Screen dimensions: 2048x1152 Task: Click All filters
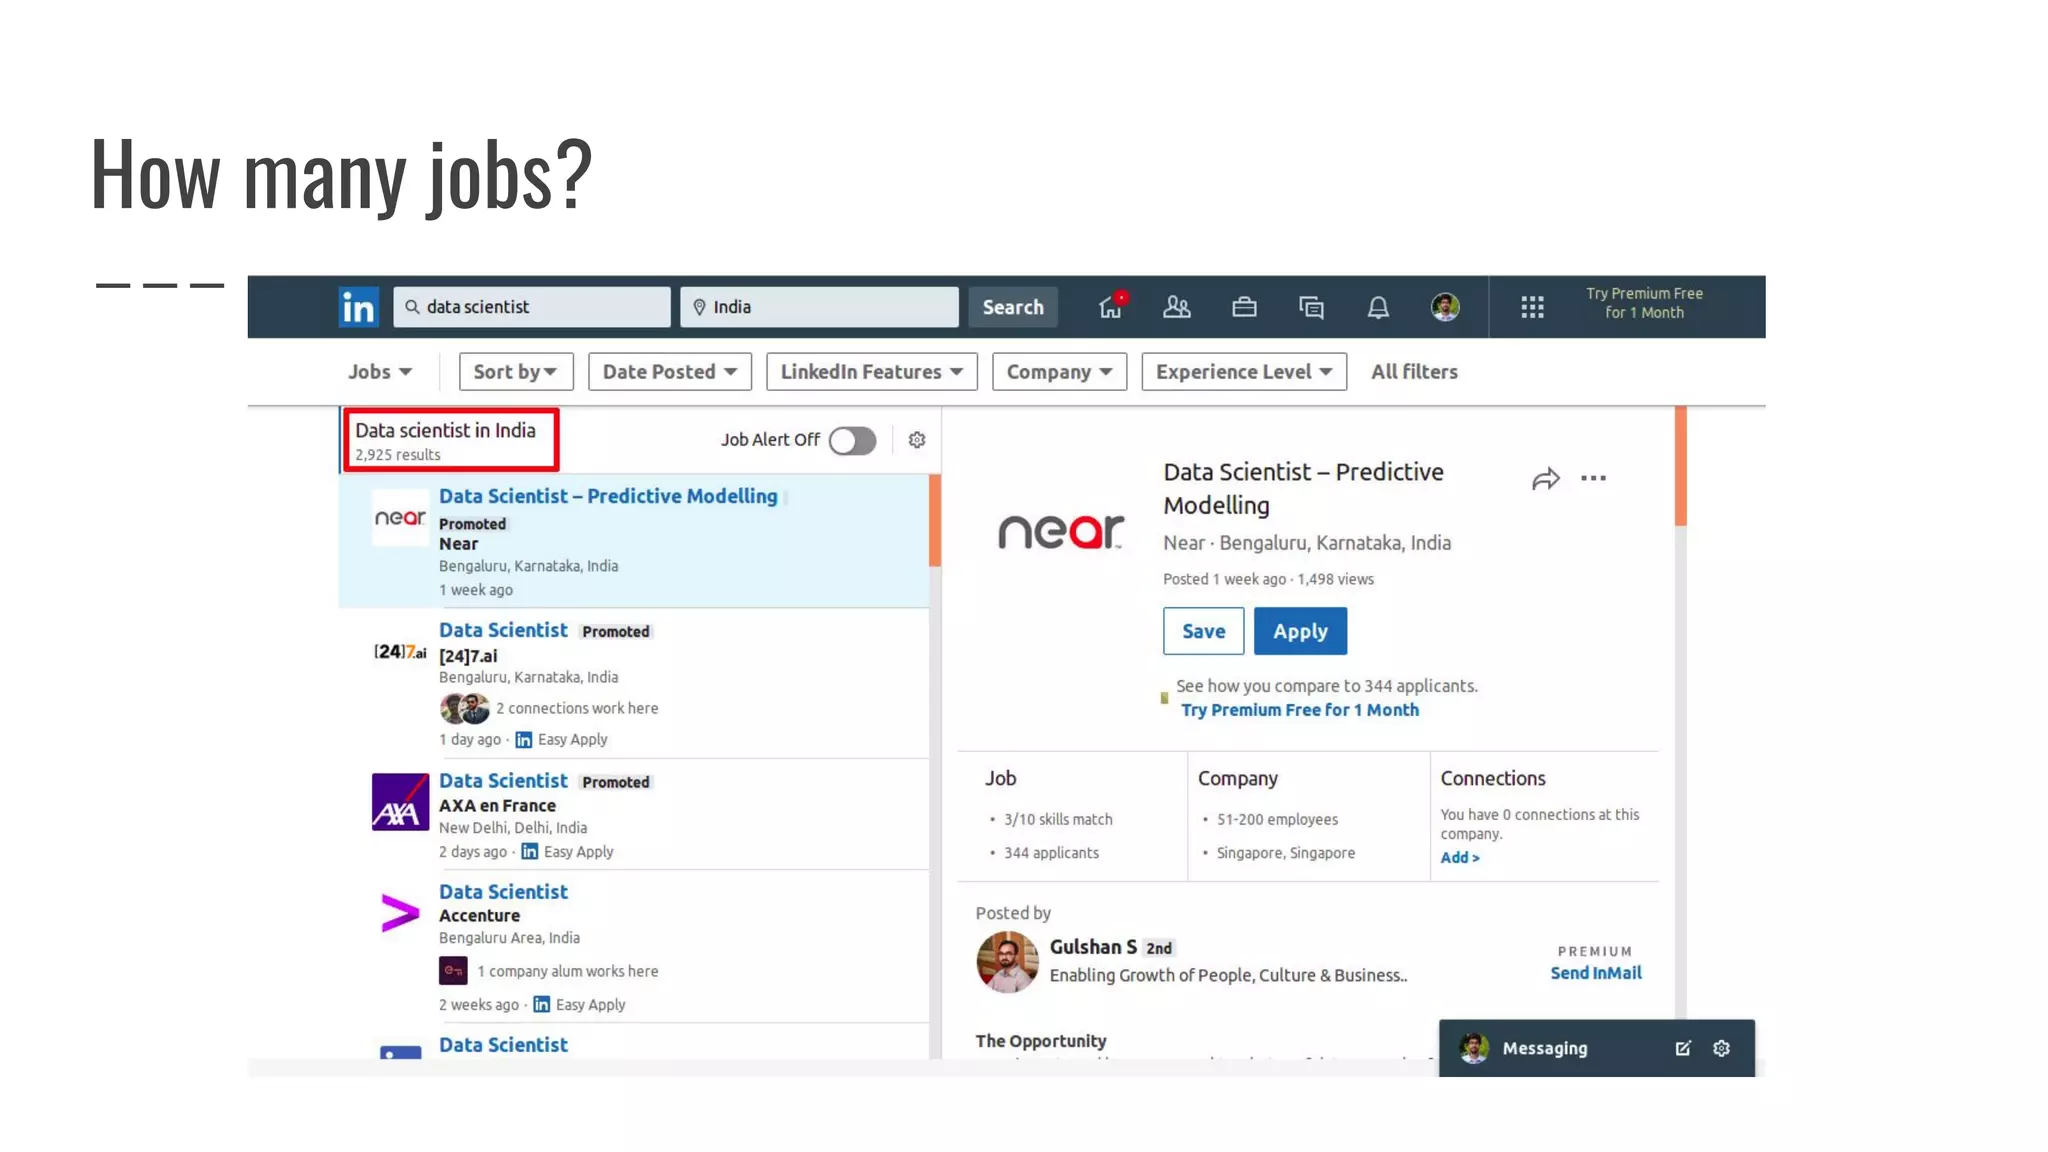click(1414, 372)
